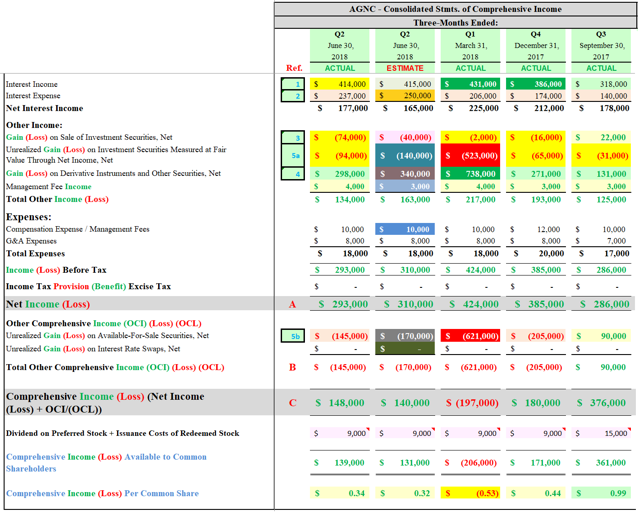Click the March 31, 2018 column header
640x514 pixels.
pos(470,45)
